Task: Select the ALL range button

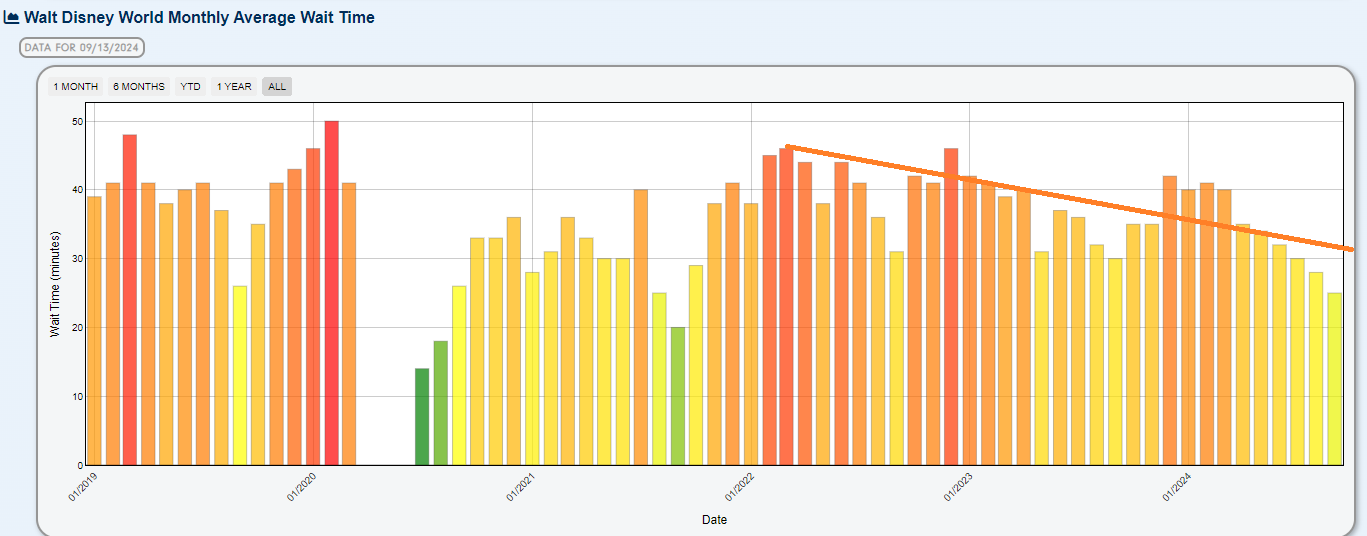Action: (x=277, y=87)
